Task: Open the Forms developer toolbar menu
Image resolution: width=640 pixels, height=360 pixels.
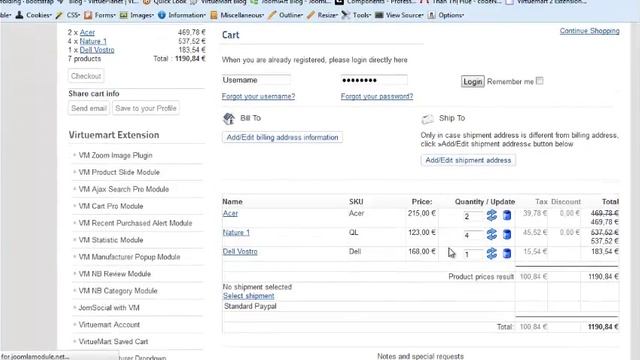Action: (x=100, y=15)
